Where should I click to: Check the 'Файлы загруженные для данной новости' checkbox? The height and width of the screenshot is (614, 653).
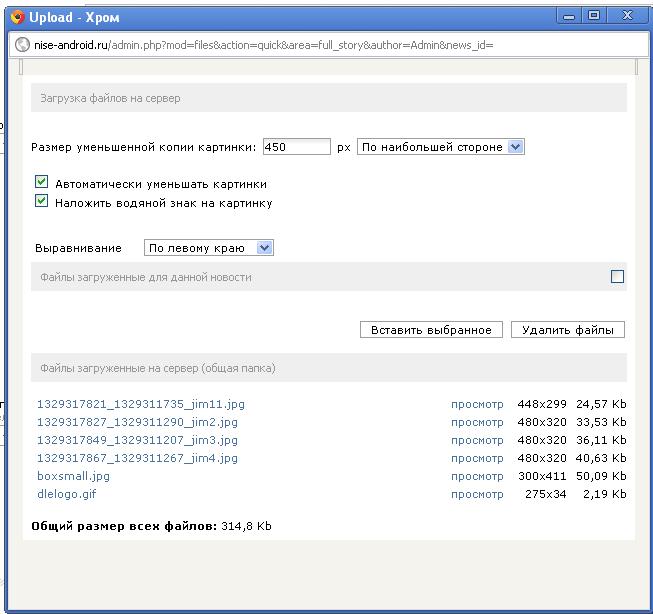pyautogui.click(x=617, y=277)
